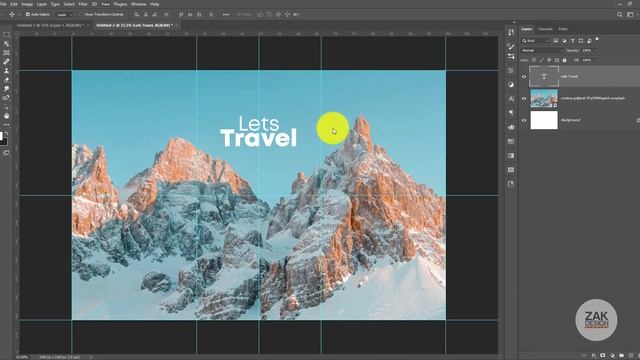Toggle layer filtering switch on or off
The width and height of the screenshot is (640, 360).
coord(597,39)
